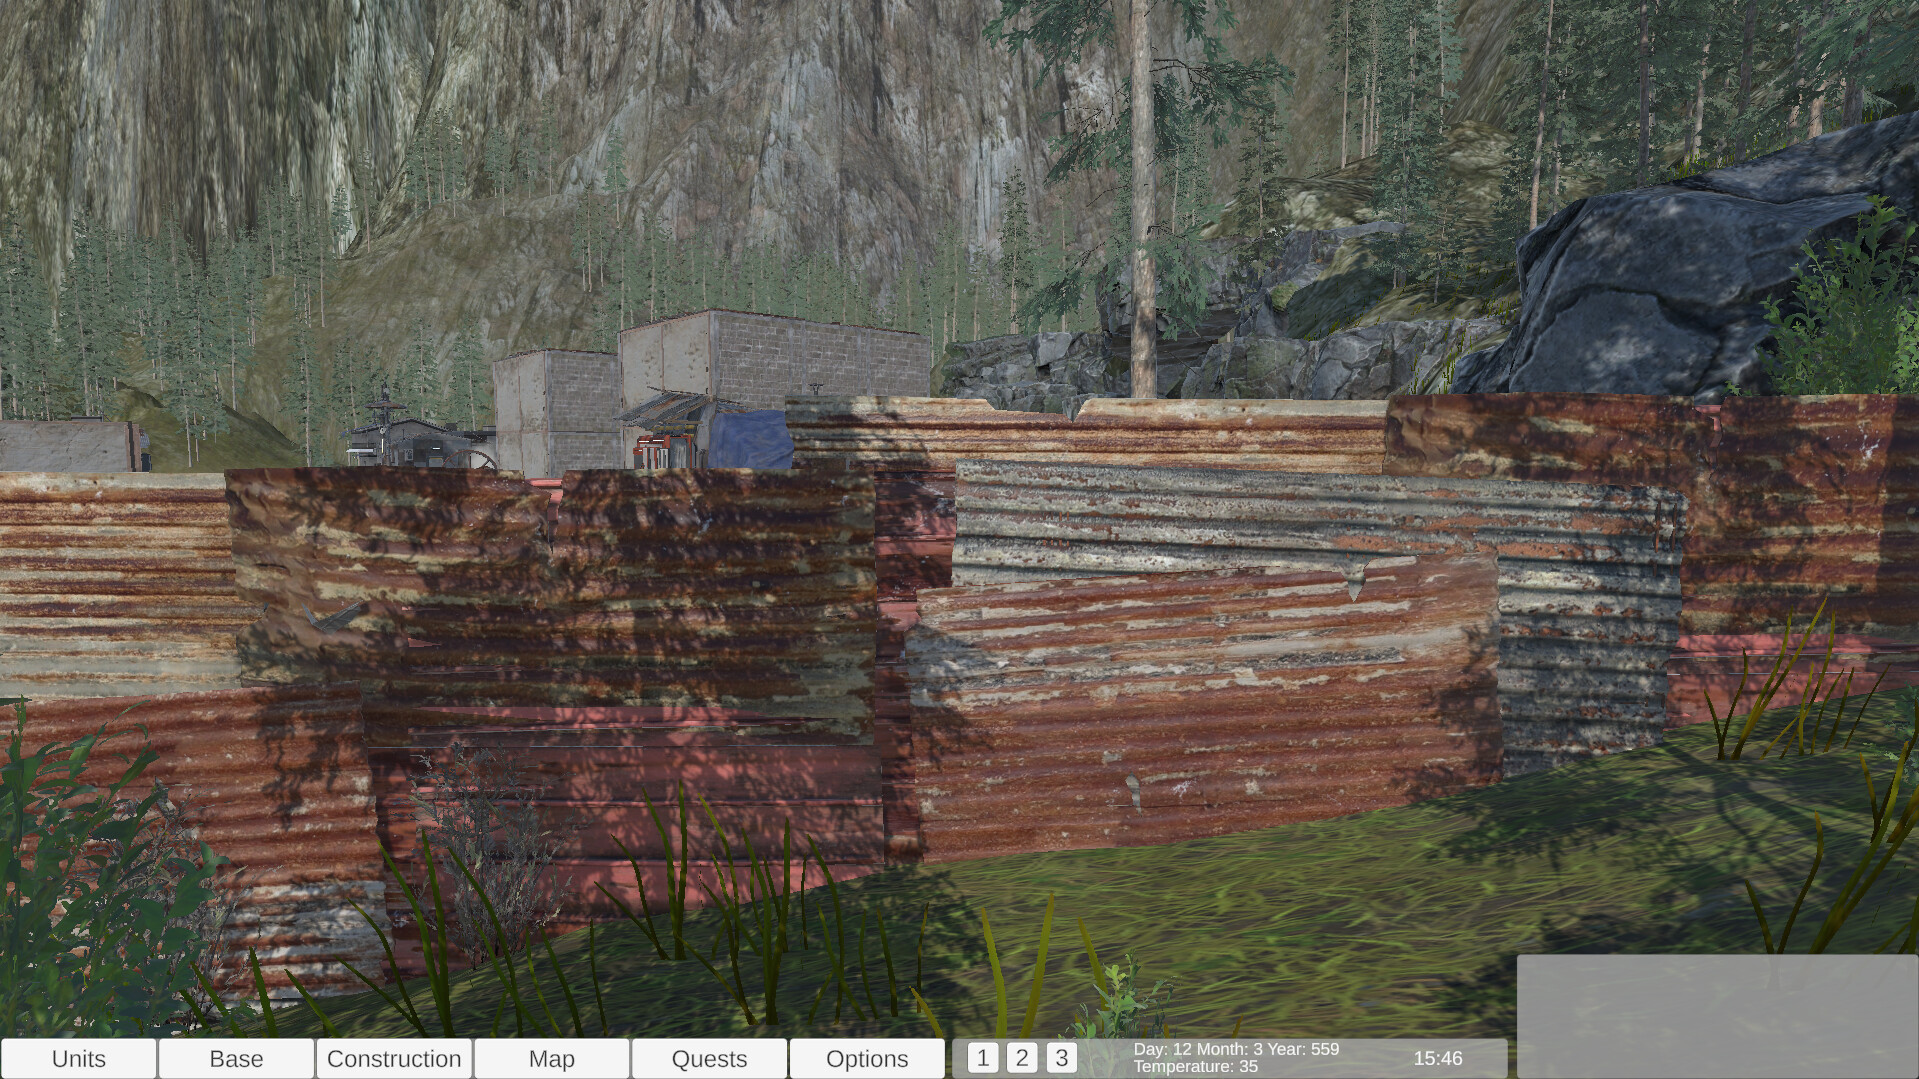Open the Base management menu

(236, 1058)
